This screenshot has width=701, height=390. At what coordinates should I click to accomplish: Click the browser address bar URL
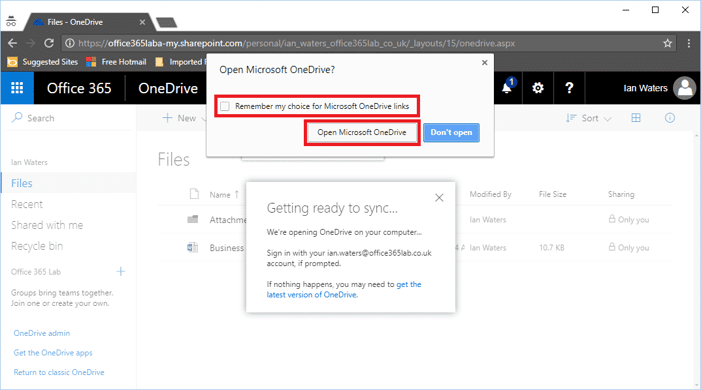[x=296, y=43]
